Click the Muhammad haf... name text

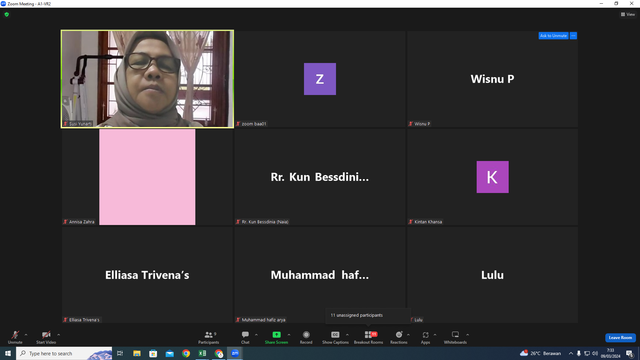pos(320,275)
